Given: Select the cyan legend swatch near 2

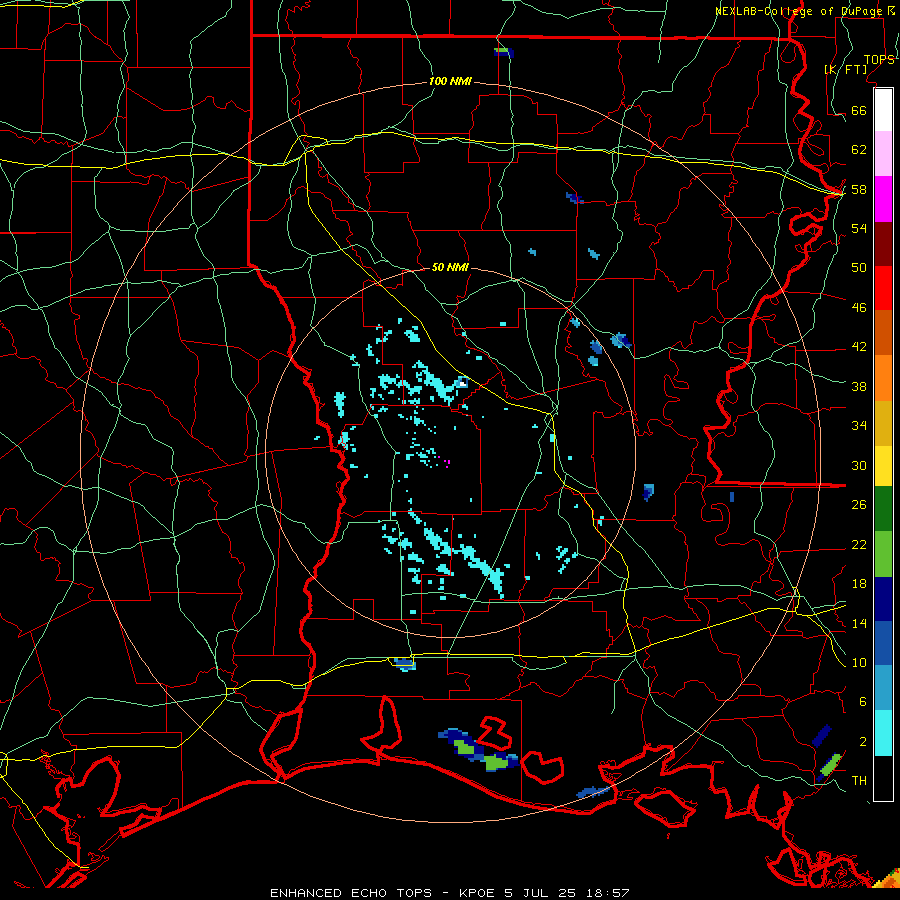Looking at the screenshot, I should point(883,733).
